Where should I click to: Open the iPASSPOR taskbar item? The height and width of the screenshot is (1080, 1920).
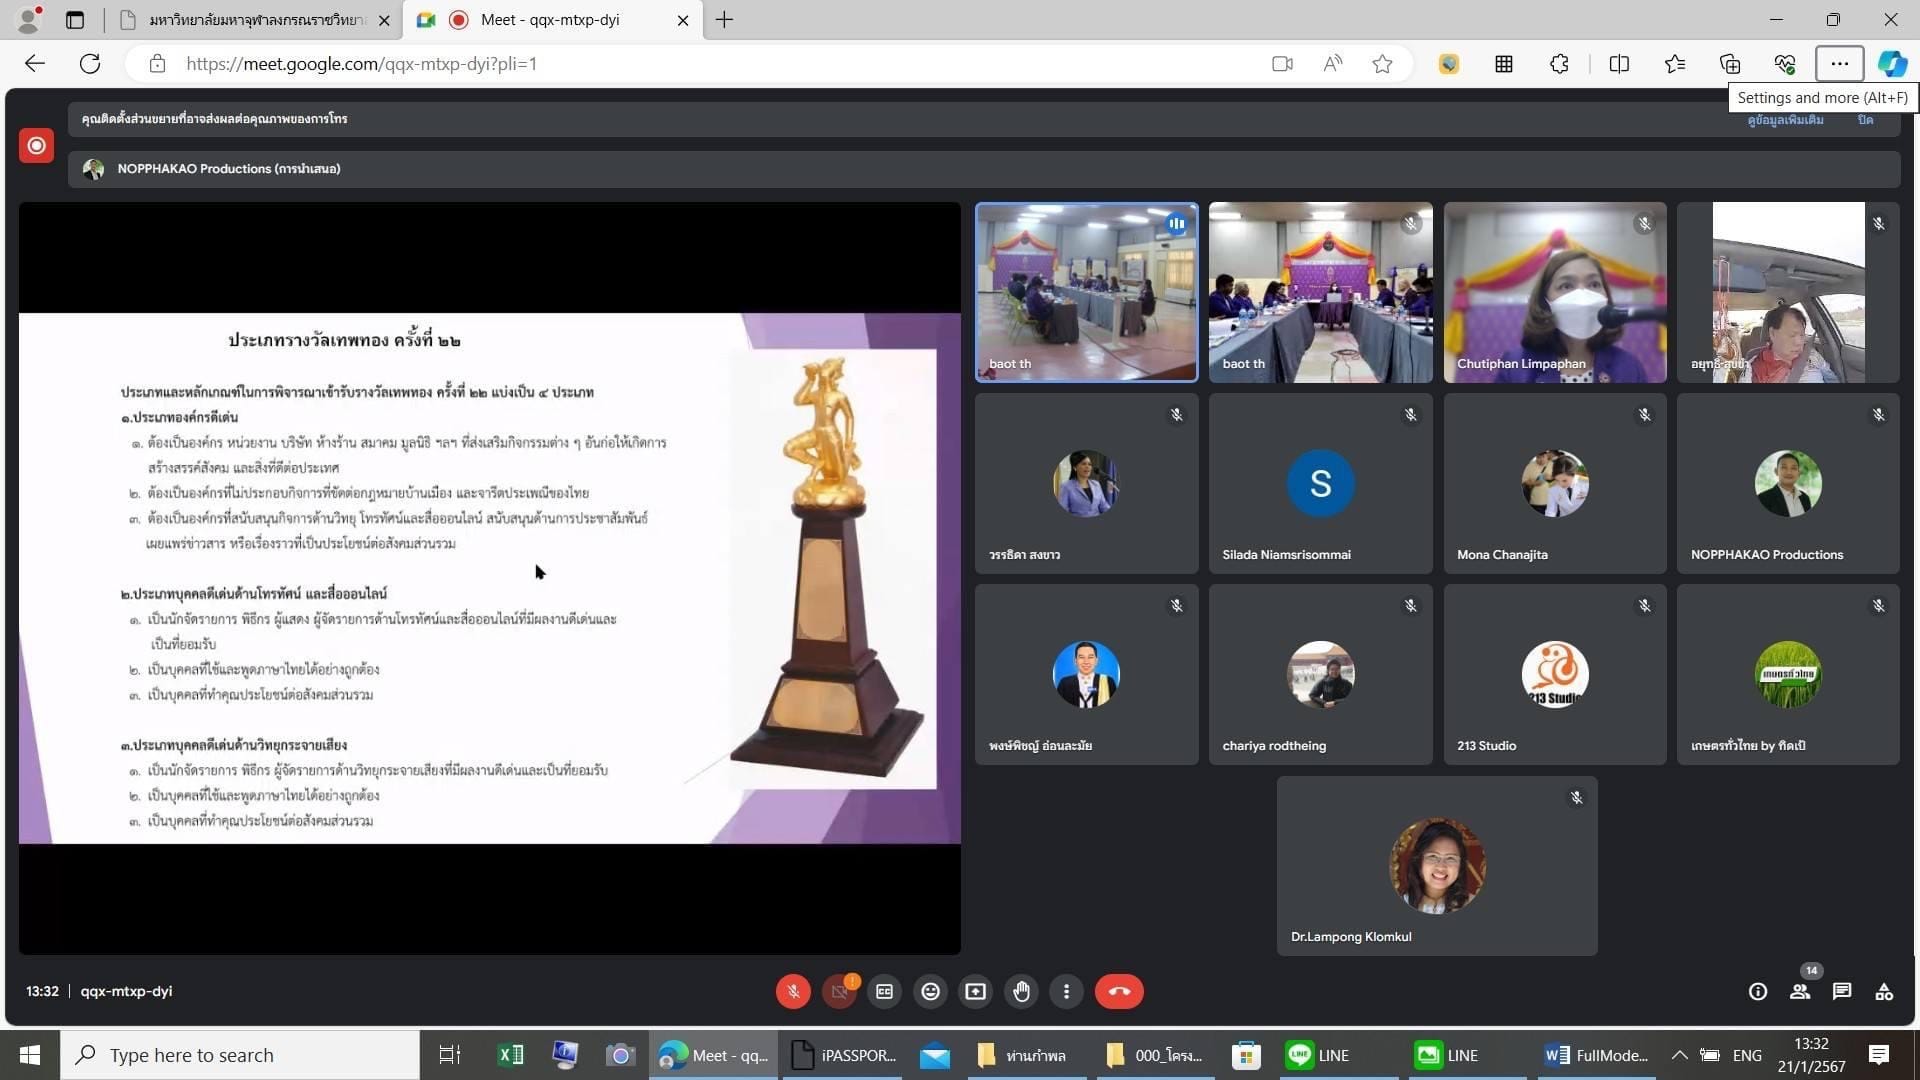[844, 1055]
